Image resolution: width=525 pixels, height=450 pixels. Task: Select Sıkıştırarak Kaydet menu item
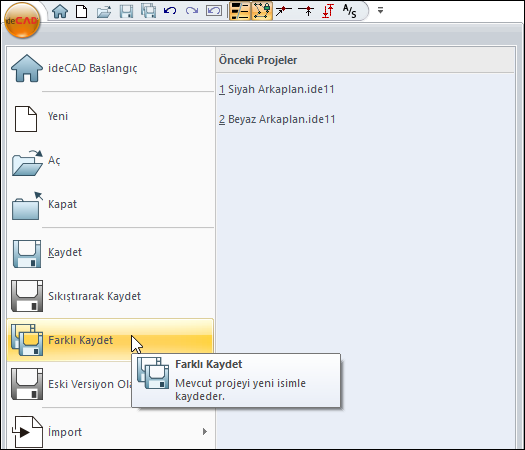coord(110,296)
